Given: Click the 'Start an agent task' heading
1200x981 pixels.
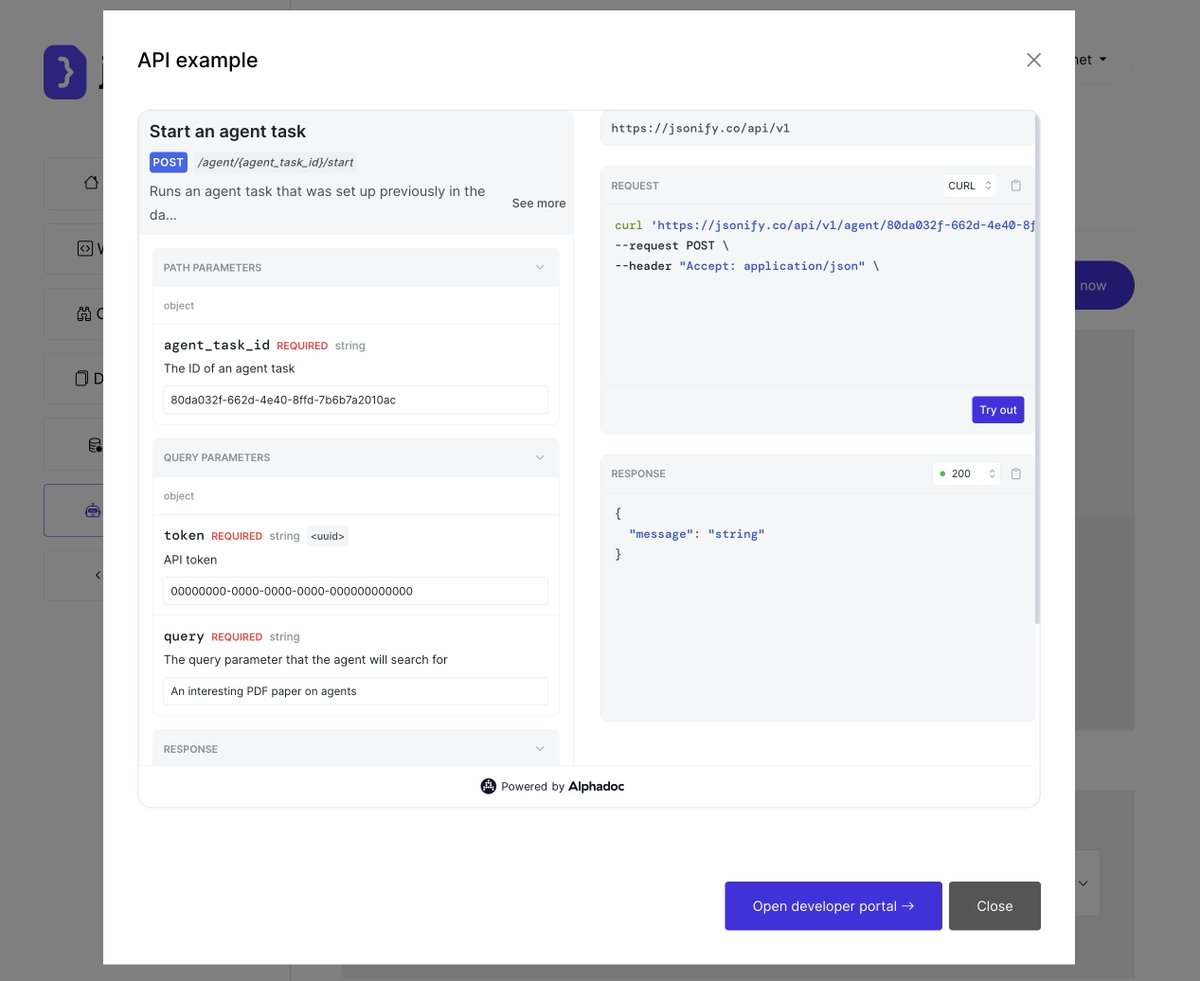Looking at the screenshot, I should [x=228, y=131].
